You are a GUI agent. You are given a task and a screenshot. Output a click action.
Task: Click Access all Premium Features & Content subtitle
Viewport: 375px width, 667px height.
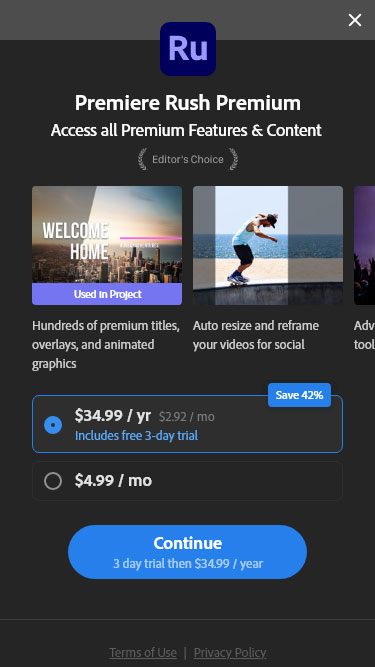click(186, 130)
